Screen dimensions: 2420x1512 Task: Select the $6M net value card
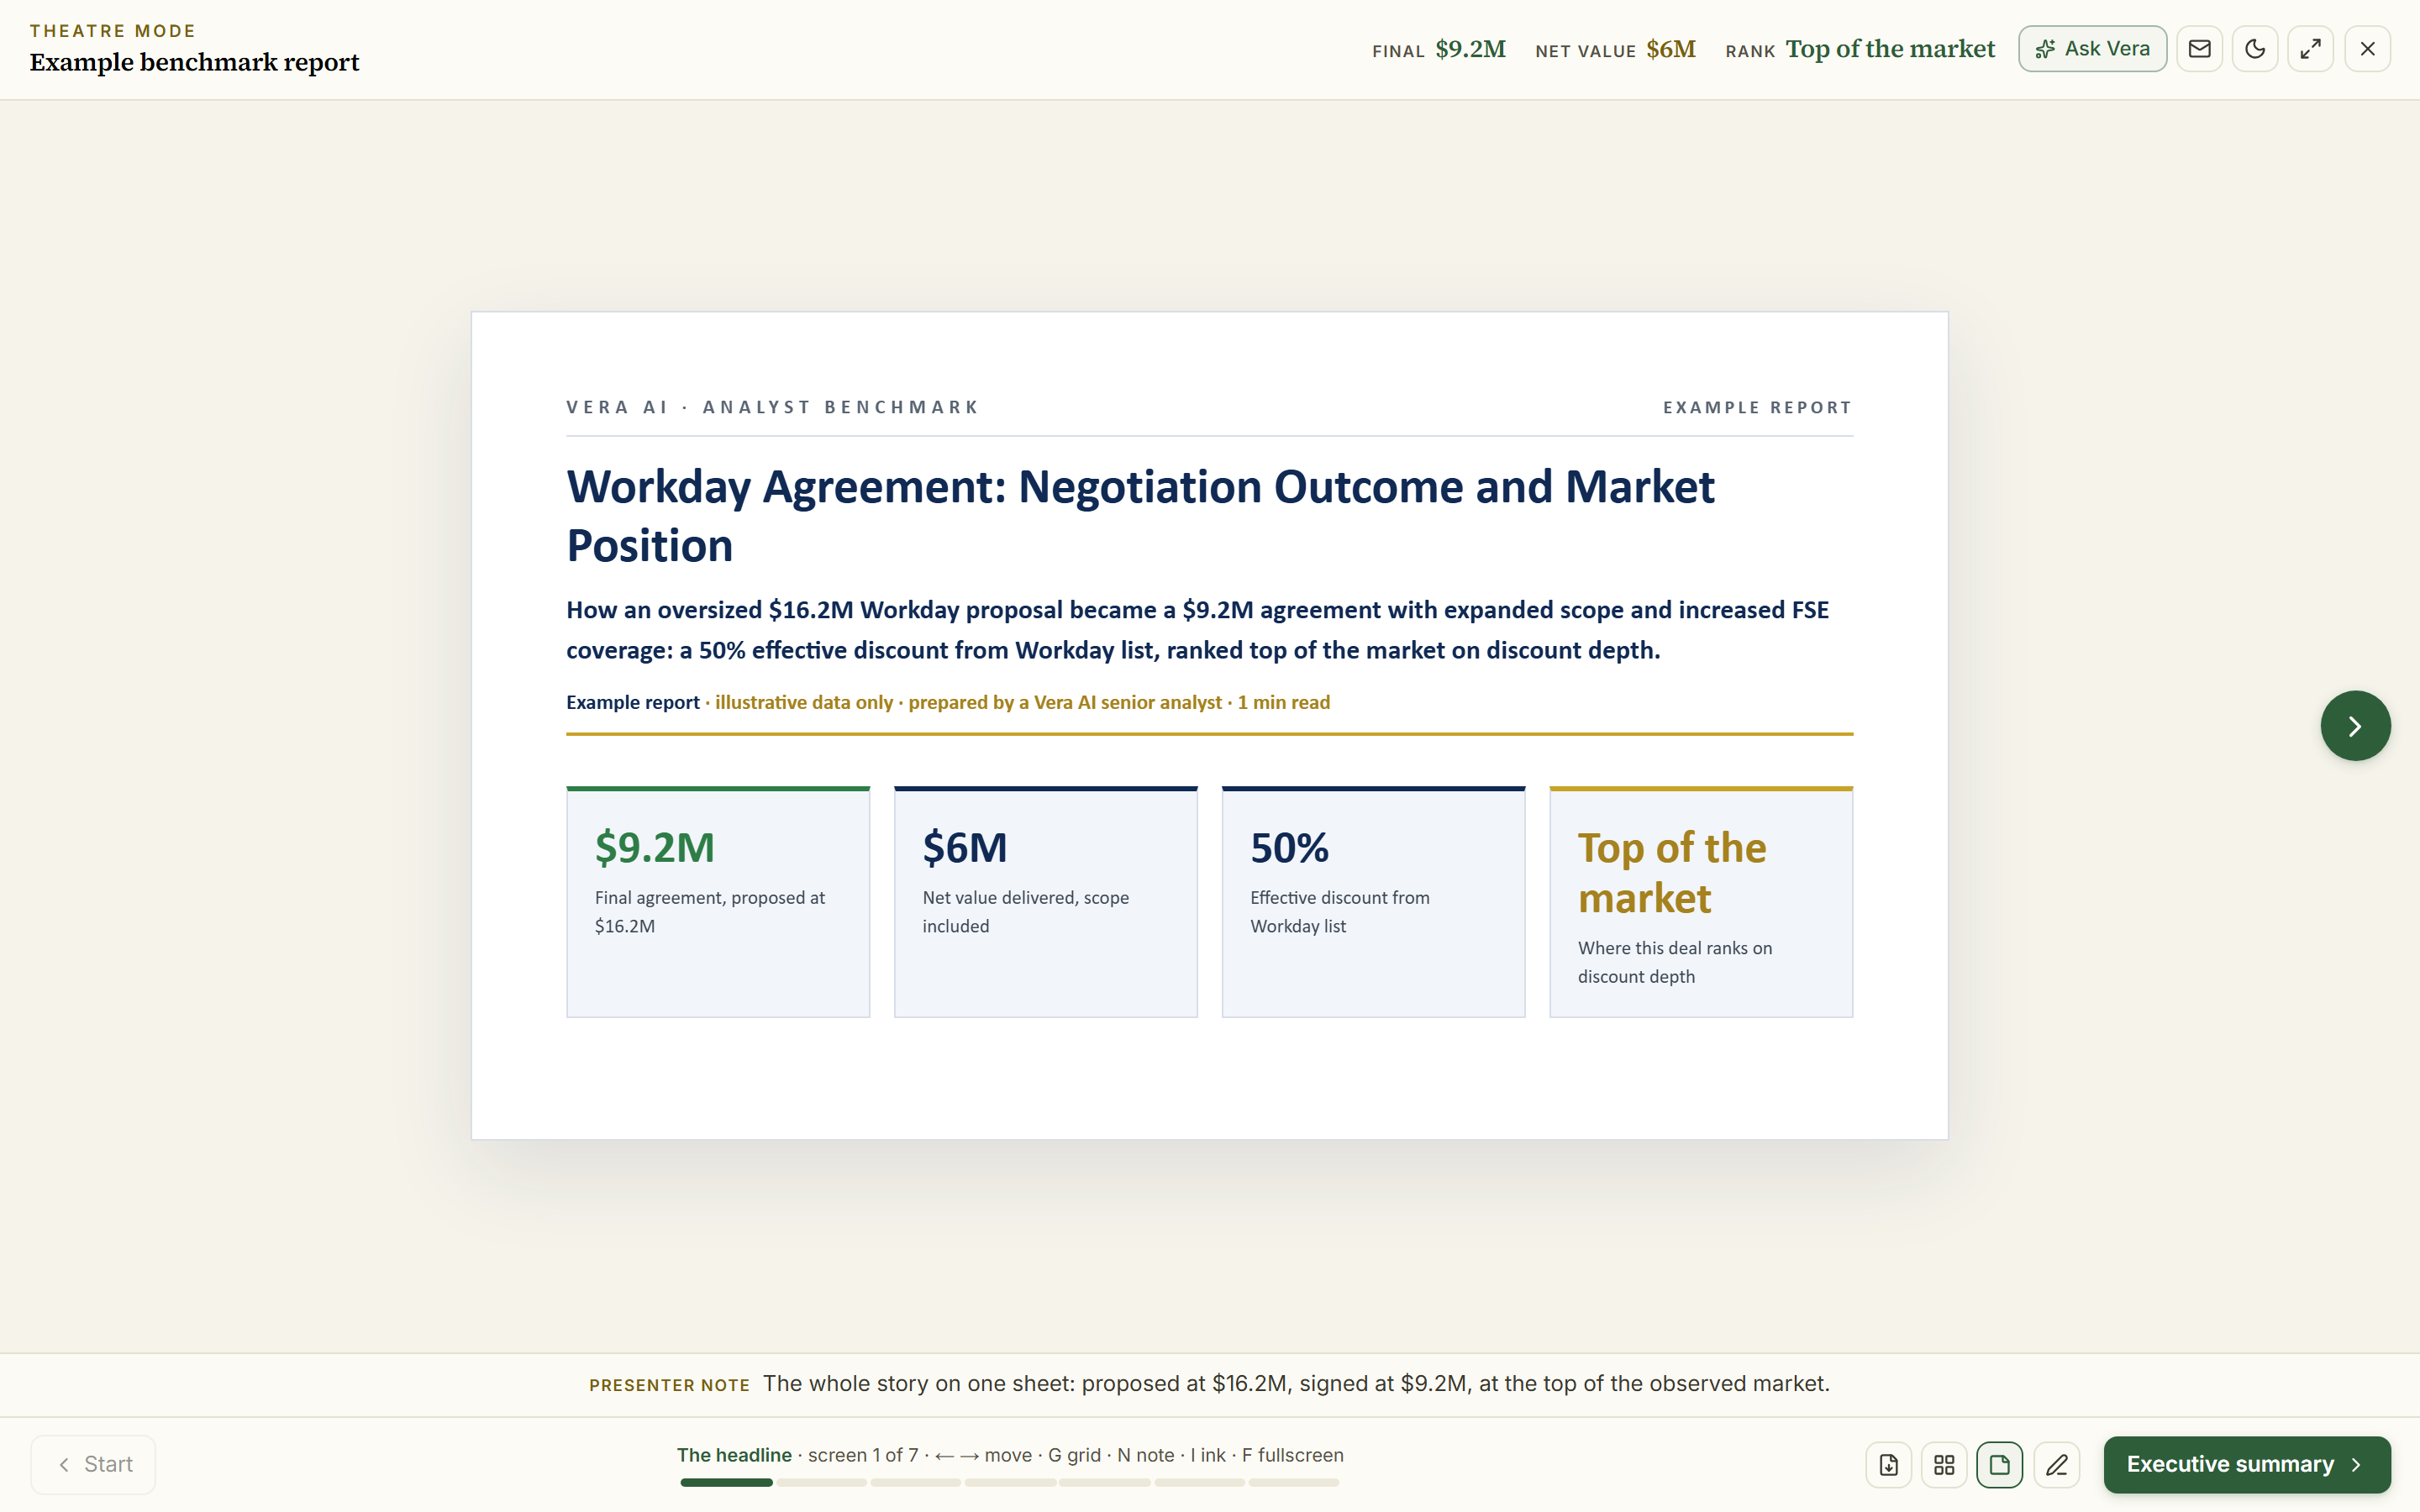coord(1046,902)
